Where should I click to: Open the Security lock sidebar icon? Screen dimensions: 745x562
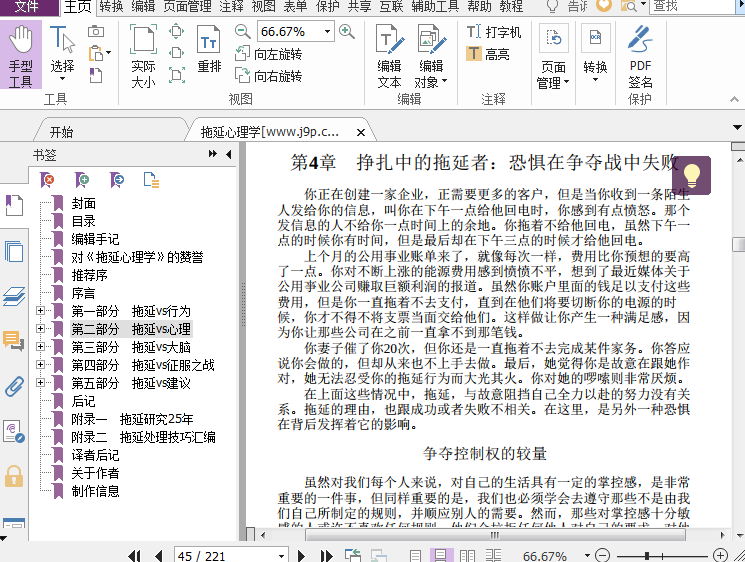(x=14, y=476)
